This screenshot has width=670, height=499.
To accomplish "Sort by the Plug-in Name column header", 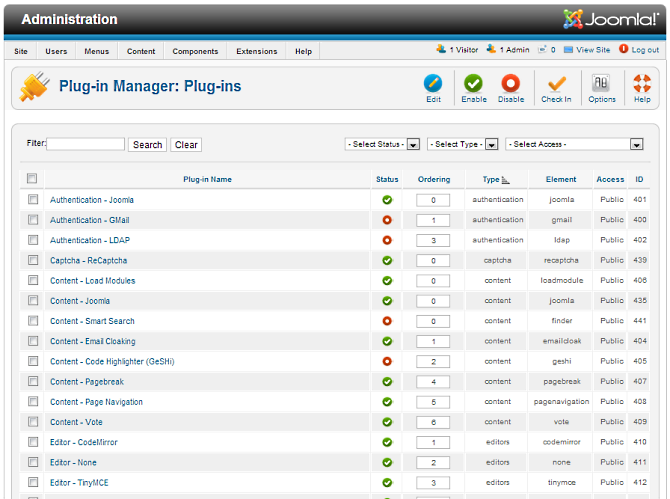I will [207, 179].
